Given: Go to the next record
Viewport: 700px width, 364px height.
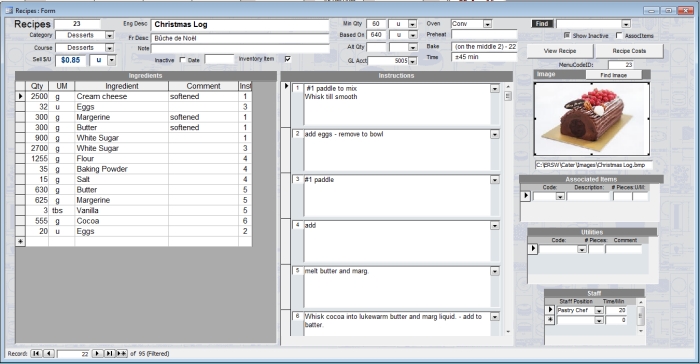Looking at the screenshot, I should pyautogui.click(x=97, y=353).
